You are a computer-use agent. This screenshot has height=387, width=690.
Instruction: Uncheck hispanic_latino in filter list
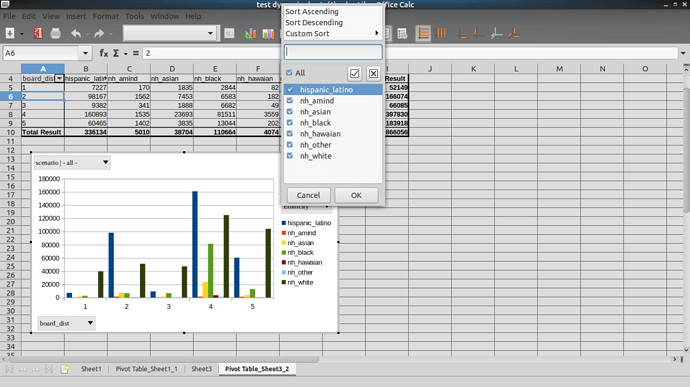click(x=290, y=89)
